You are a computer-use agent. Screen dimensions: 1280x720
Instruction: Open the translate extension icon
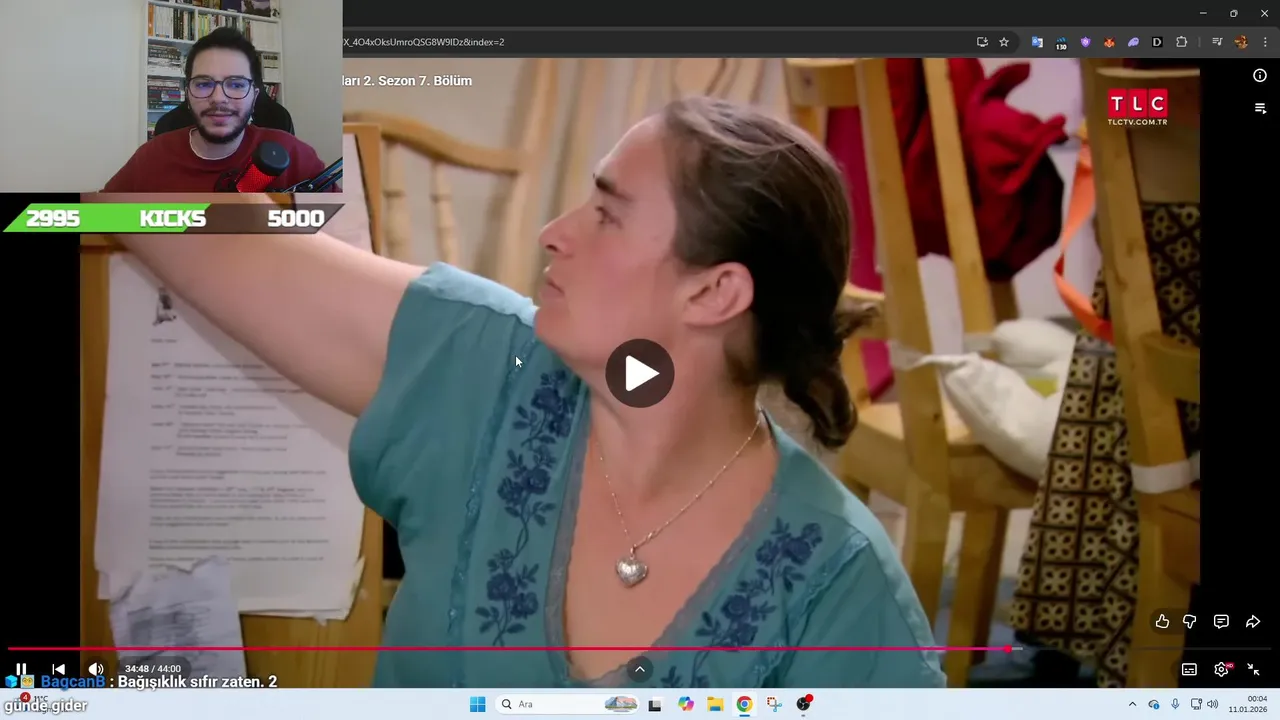click(1037, 42)
